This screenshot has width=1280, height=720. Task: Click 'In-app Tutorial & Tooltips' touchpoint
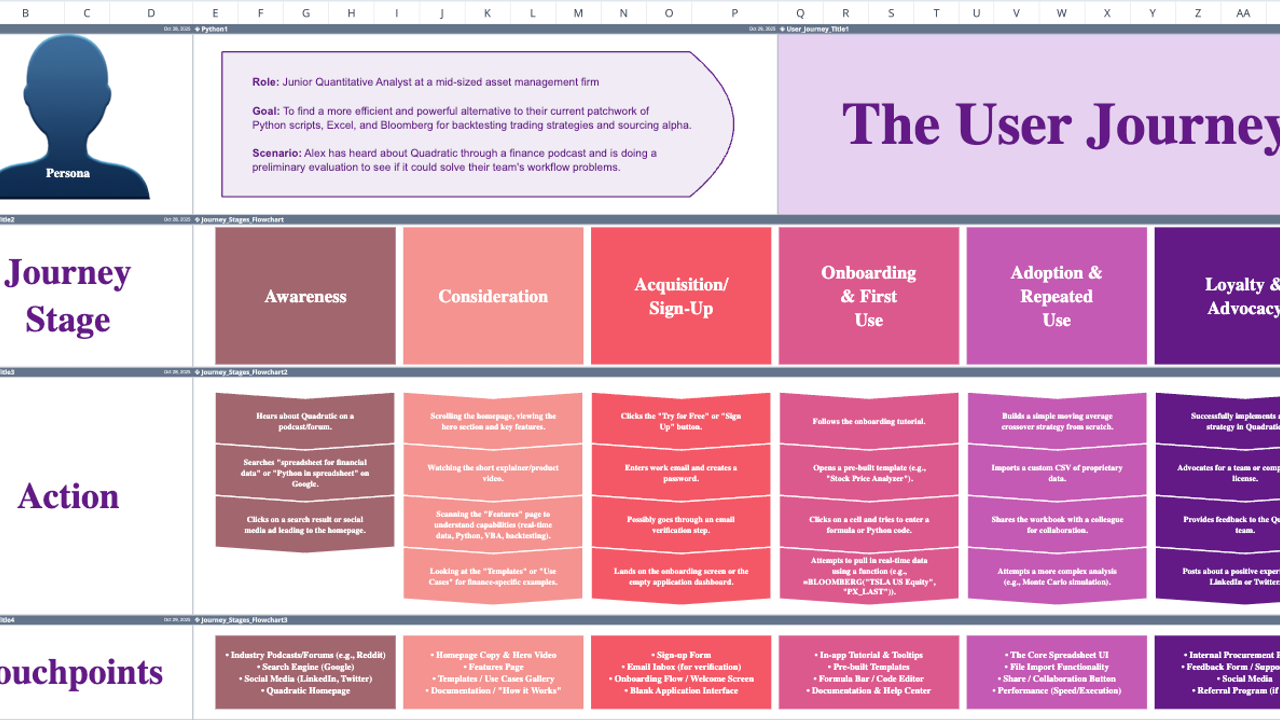(x=869, y=655)
